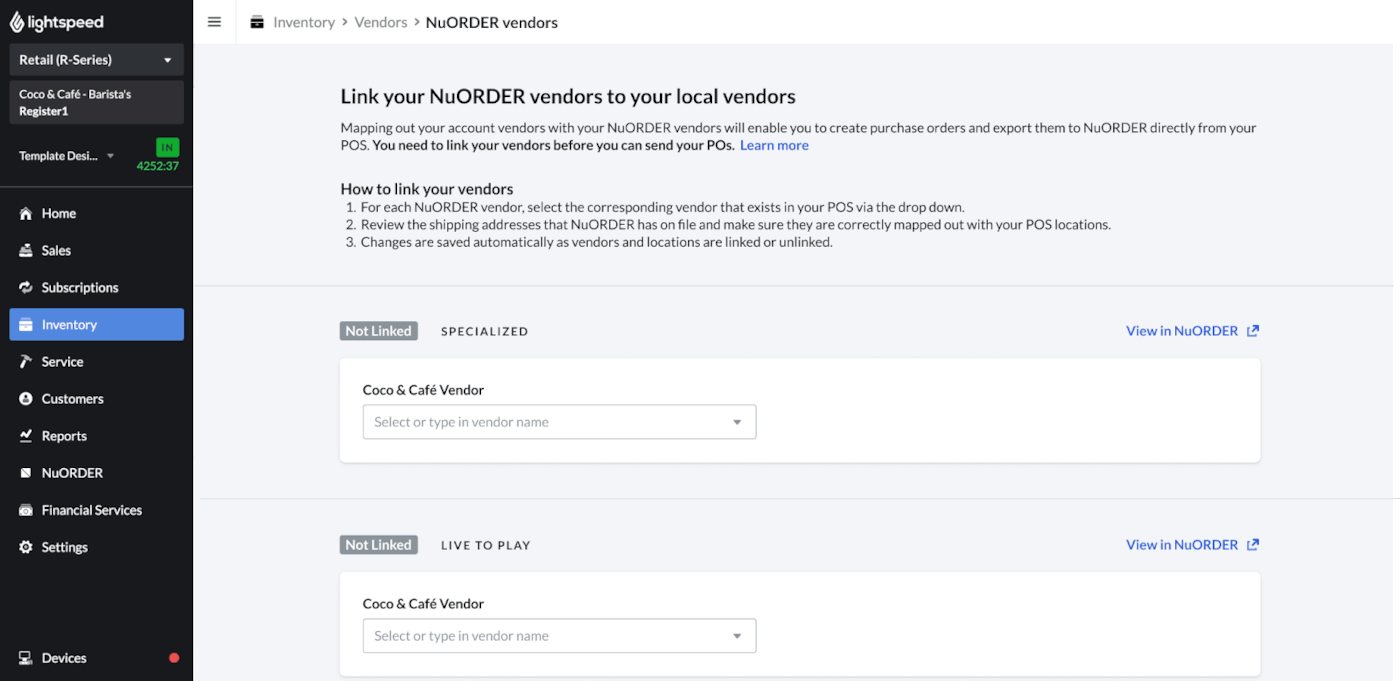Click the 'Link your NuORDER vendors' page heading
This screenshot has width=1400, height=681.
tap(568, 97)
